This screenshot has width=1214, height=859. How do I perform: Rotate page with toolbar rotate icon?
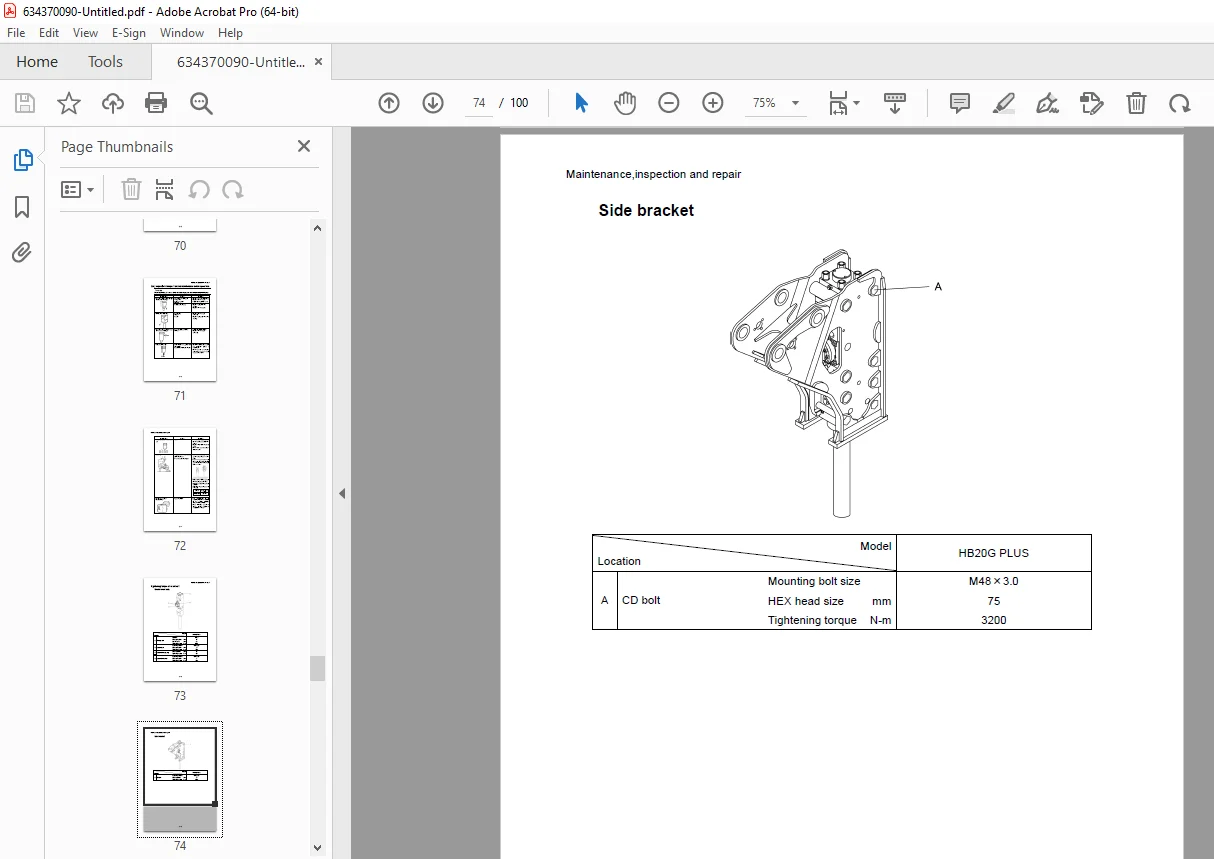[1180, 103]
